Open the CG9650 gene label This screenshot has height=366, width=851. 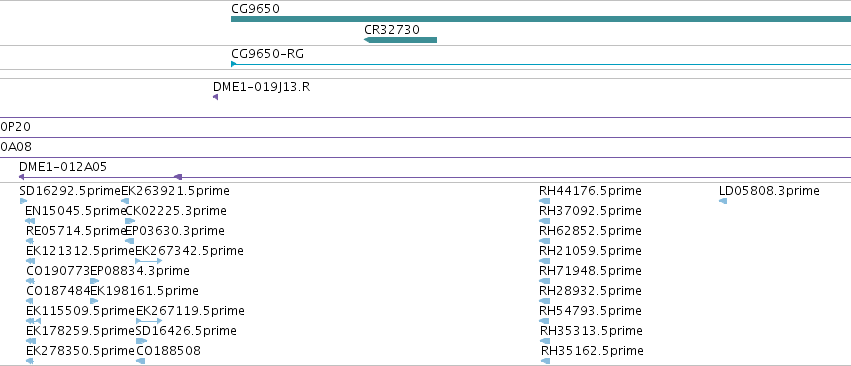[256, 9]
